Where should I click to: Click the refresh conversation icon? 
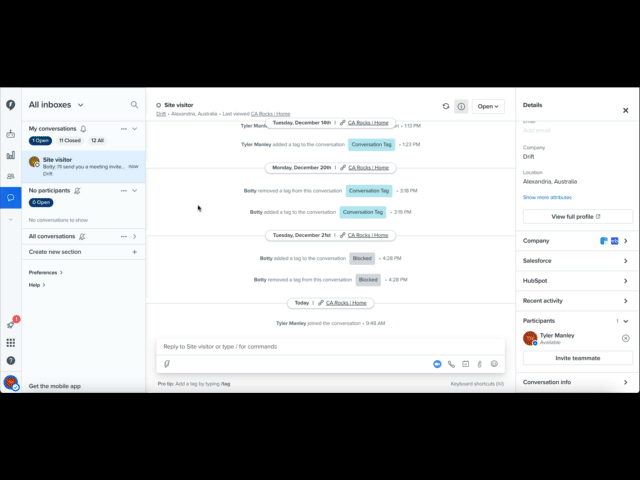(446, 106)
